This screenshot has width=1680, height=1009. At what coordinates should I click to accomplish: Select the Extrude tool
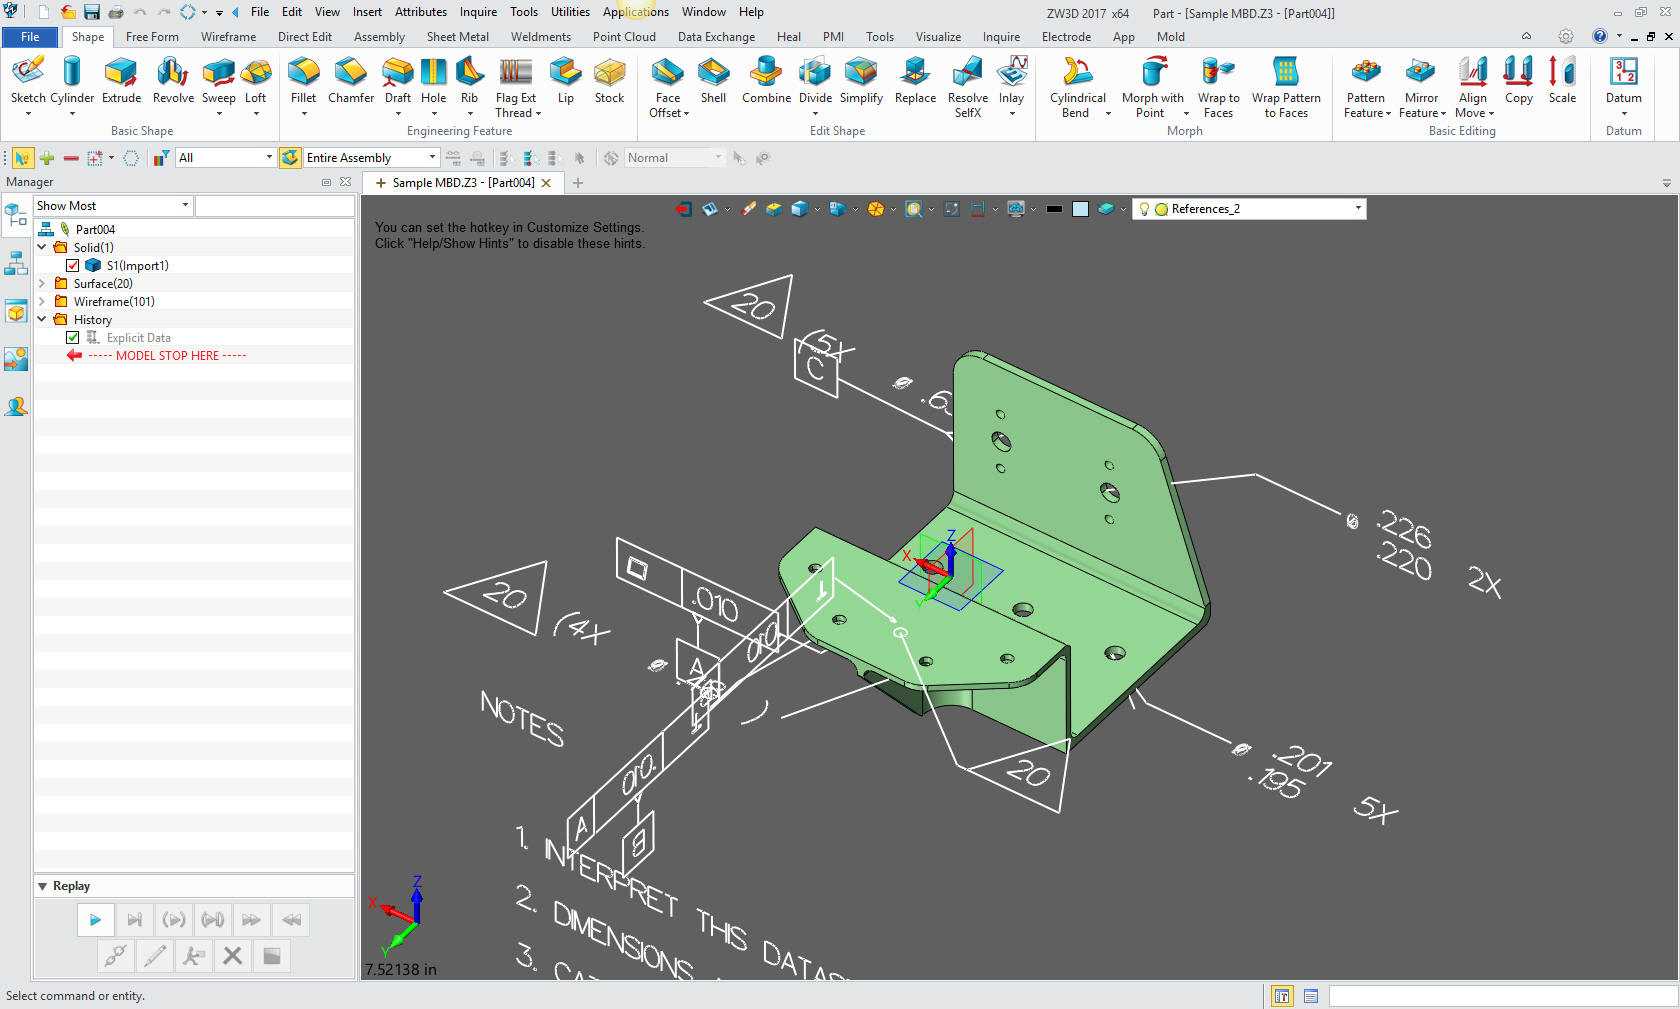click(x=121, y=80)
